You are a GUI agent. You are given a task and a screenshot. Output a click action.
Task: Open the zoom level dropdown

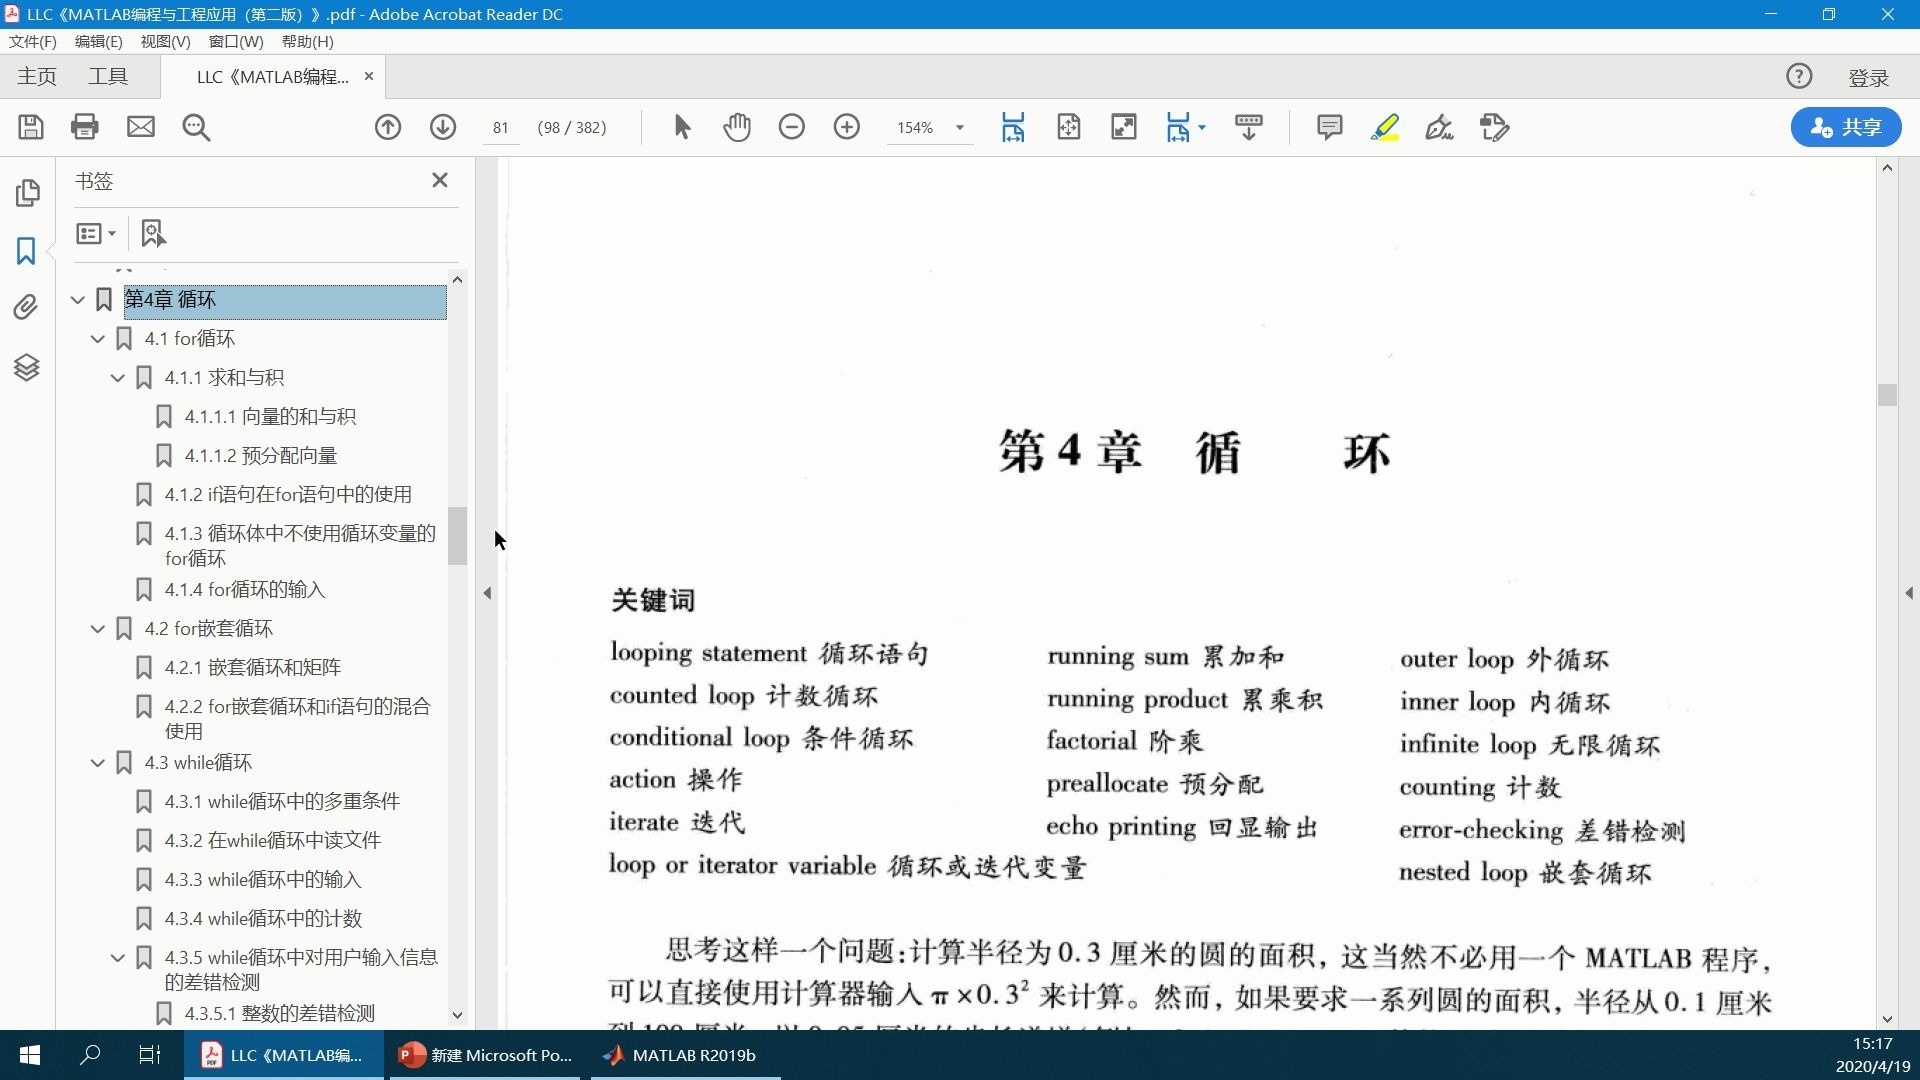pos(959,127)
